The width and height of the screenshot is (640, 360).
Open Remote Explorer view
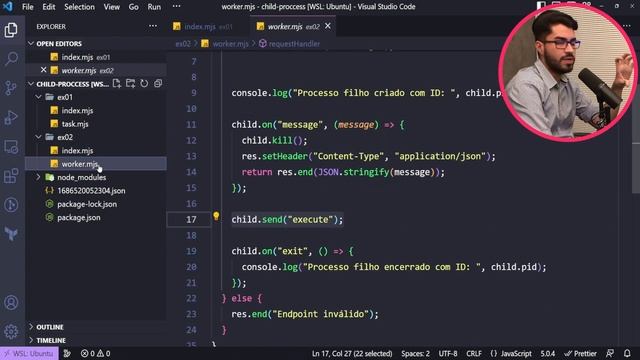point(11,147)
